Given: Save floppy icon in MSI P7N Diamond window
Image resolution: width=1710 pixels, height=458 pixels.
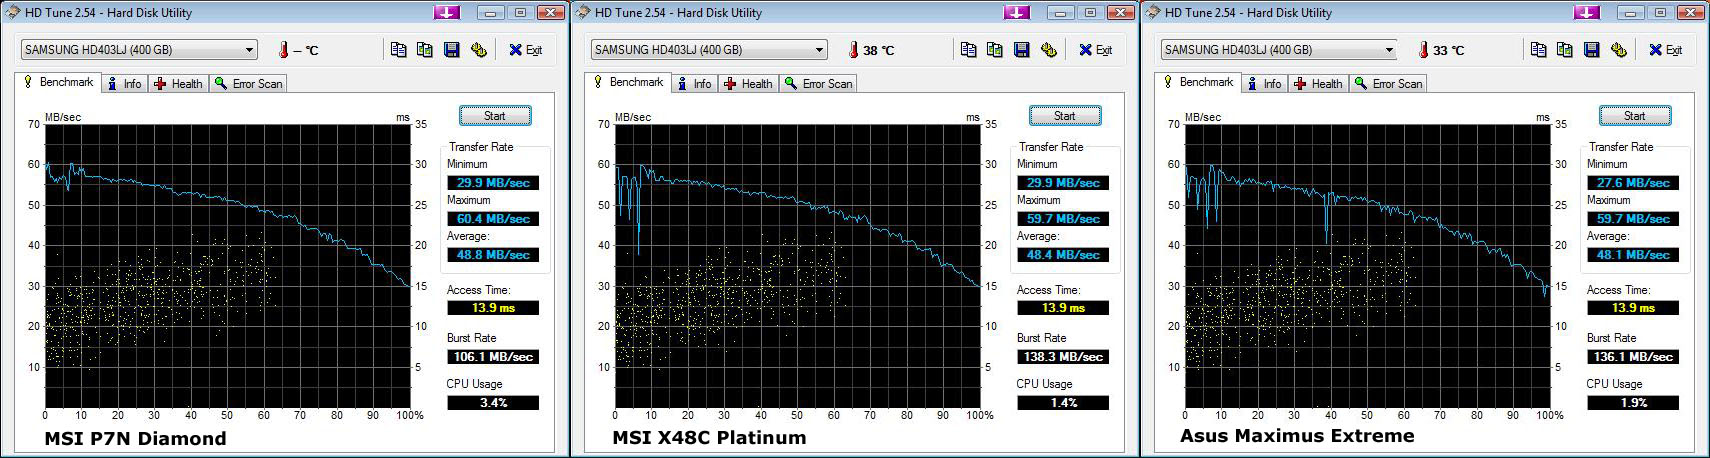Looking at the screenshot, I should click(451, 50).
